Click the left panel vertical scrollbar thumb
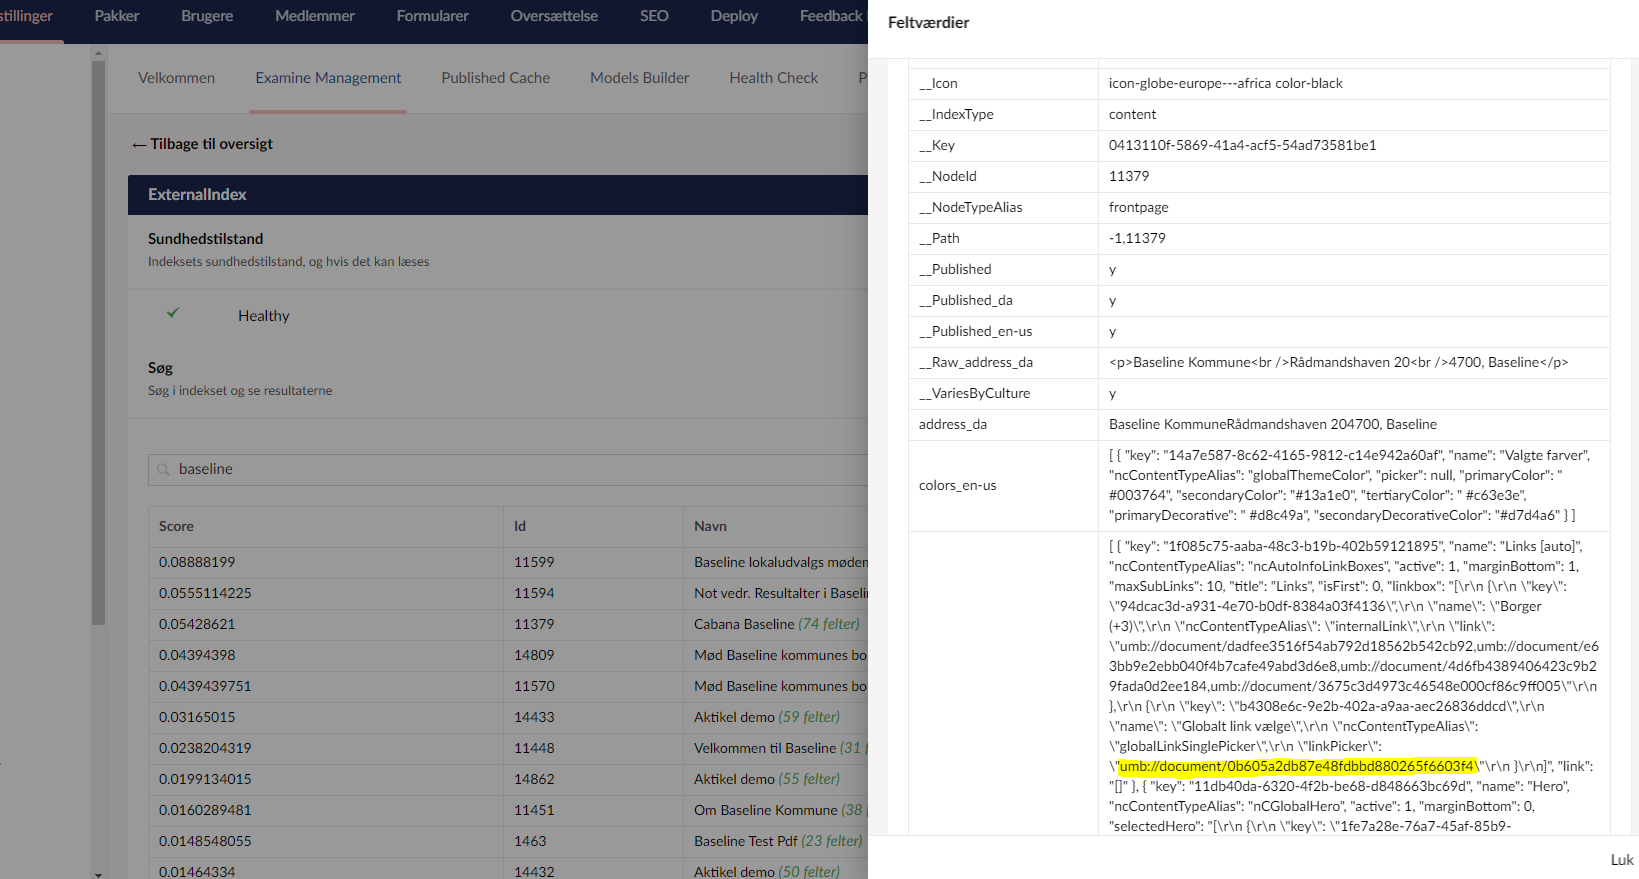The height and width of the screenshot is (879, 1639). click(x=98, y=340)
